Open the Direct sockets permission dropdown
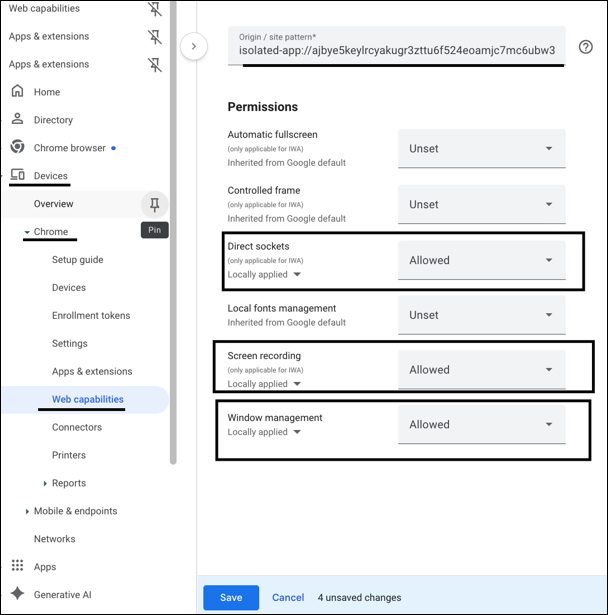 point(481,260)
